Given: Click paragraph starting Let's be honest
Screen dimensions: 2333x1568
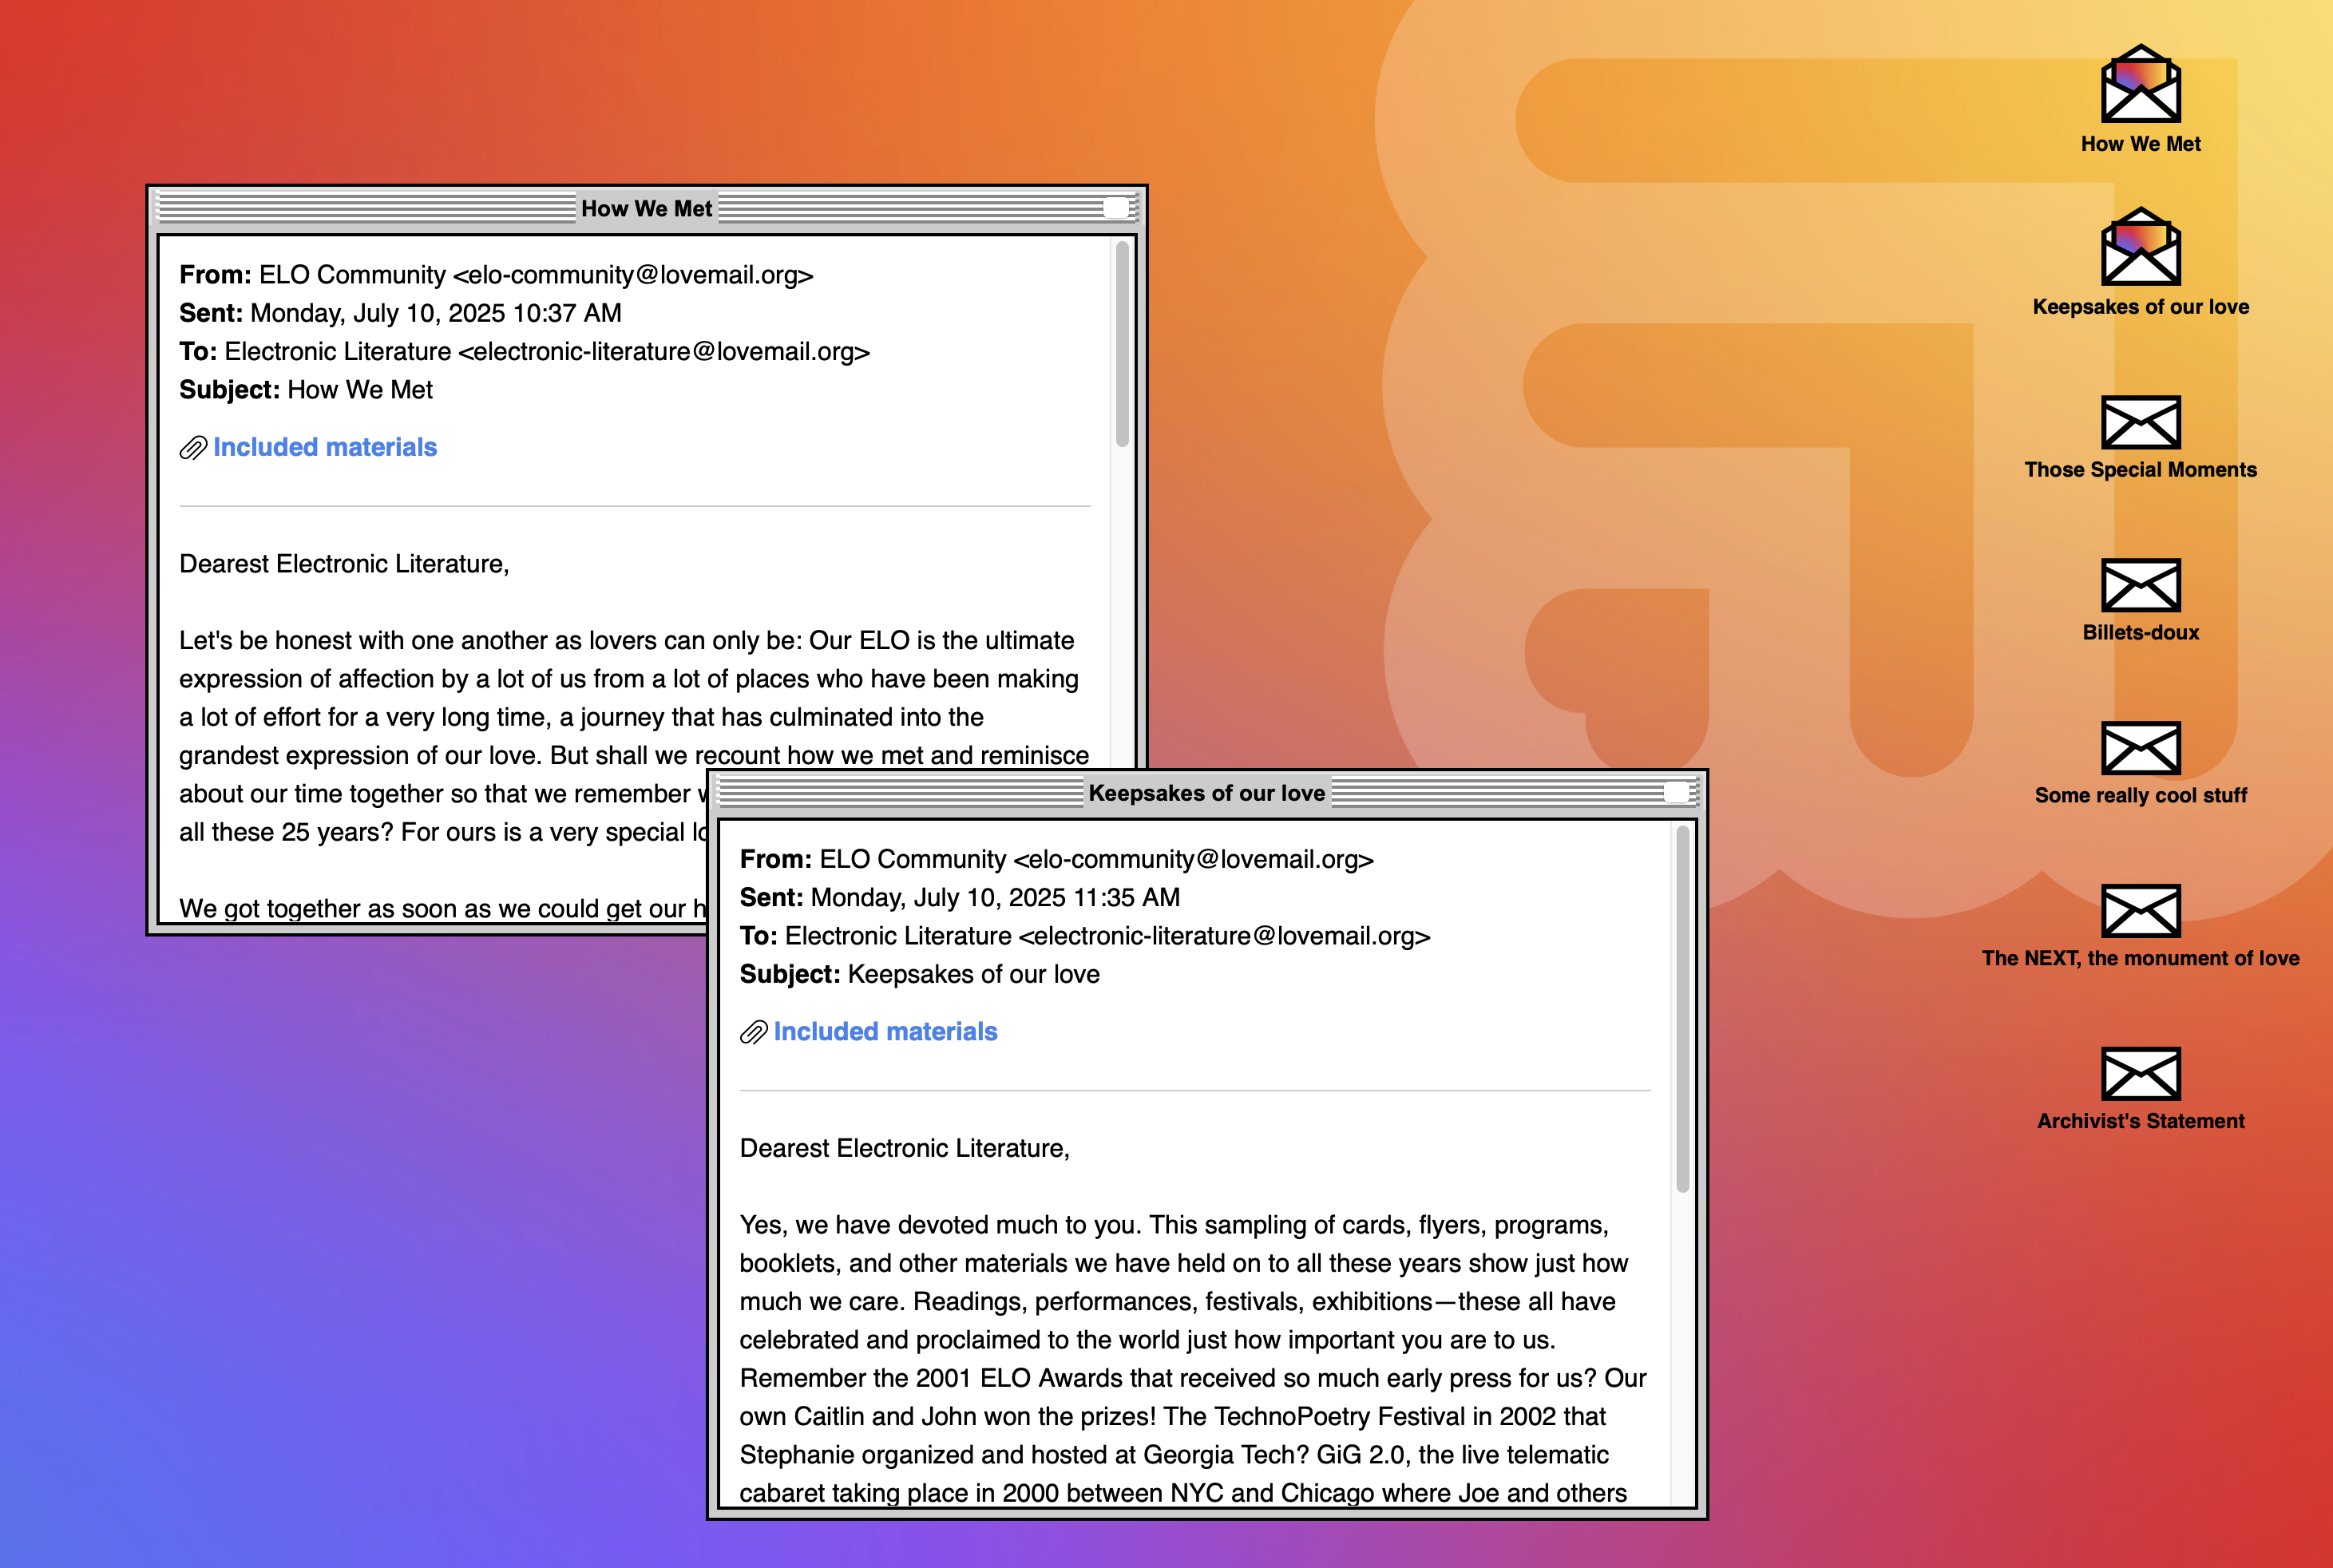Looking at the screenshot, I should [x=634, y=736].
